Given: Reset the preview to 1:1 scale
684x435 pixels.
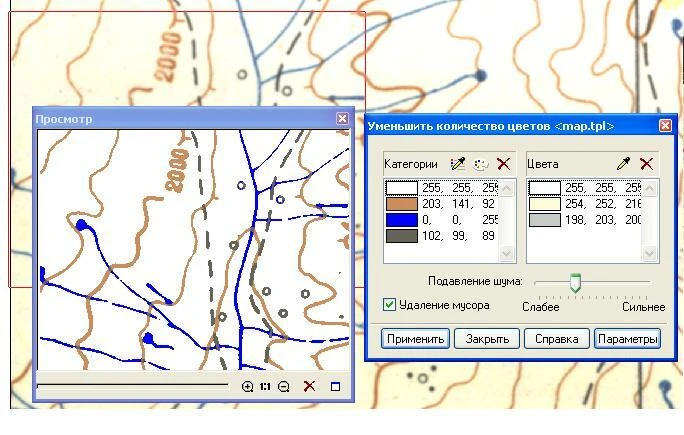Looking at the screenshot, I should tap(266, 387).
